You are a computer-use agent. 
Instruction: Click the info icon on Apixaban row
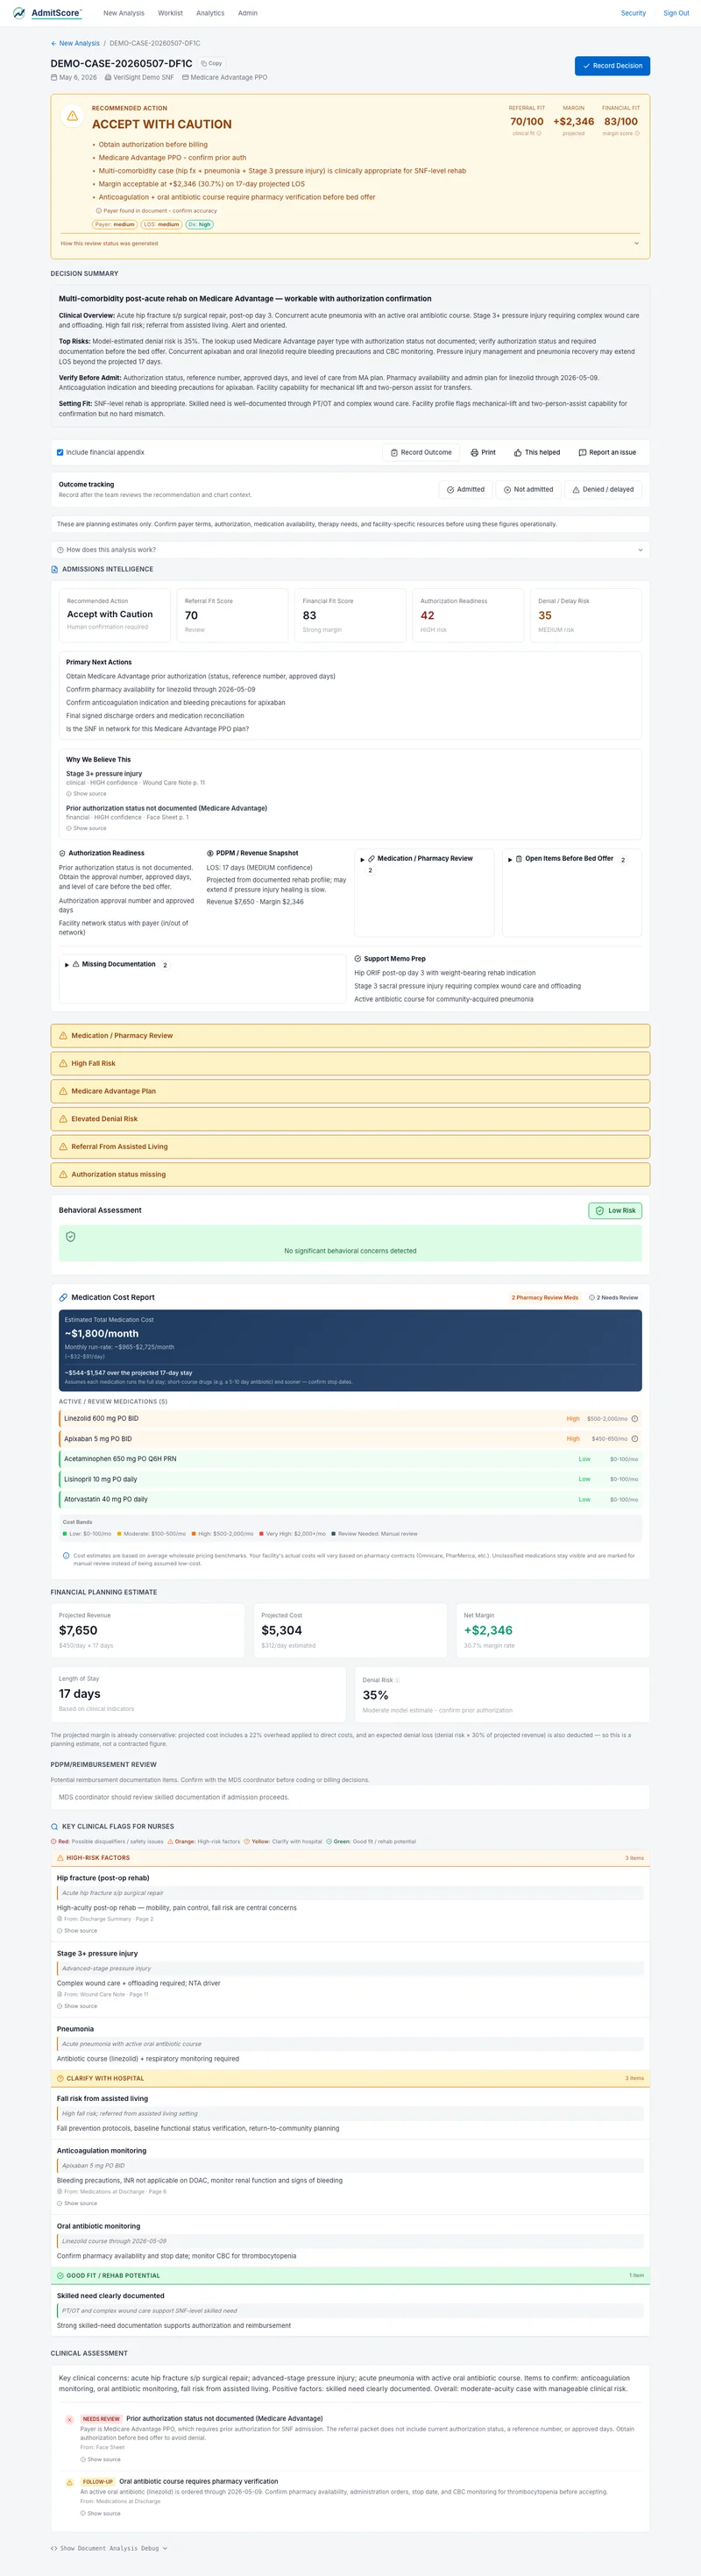[x=635, y=1438]
